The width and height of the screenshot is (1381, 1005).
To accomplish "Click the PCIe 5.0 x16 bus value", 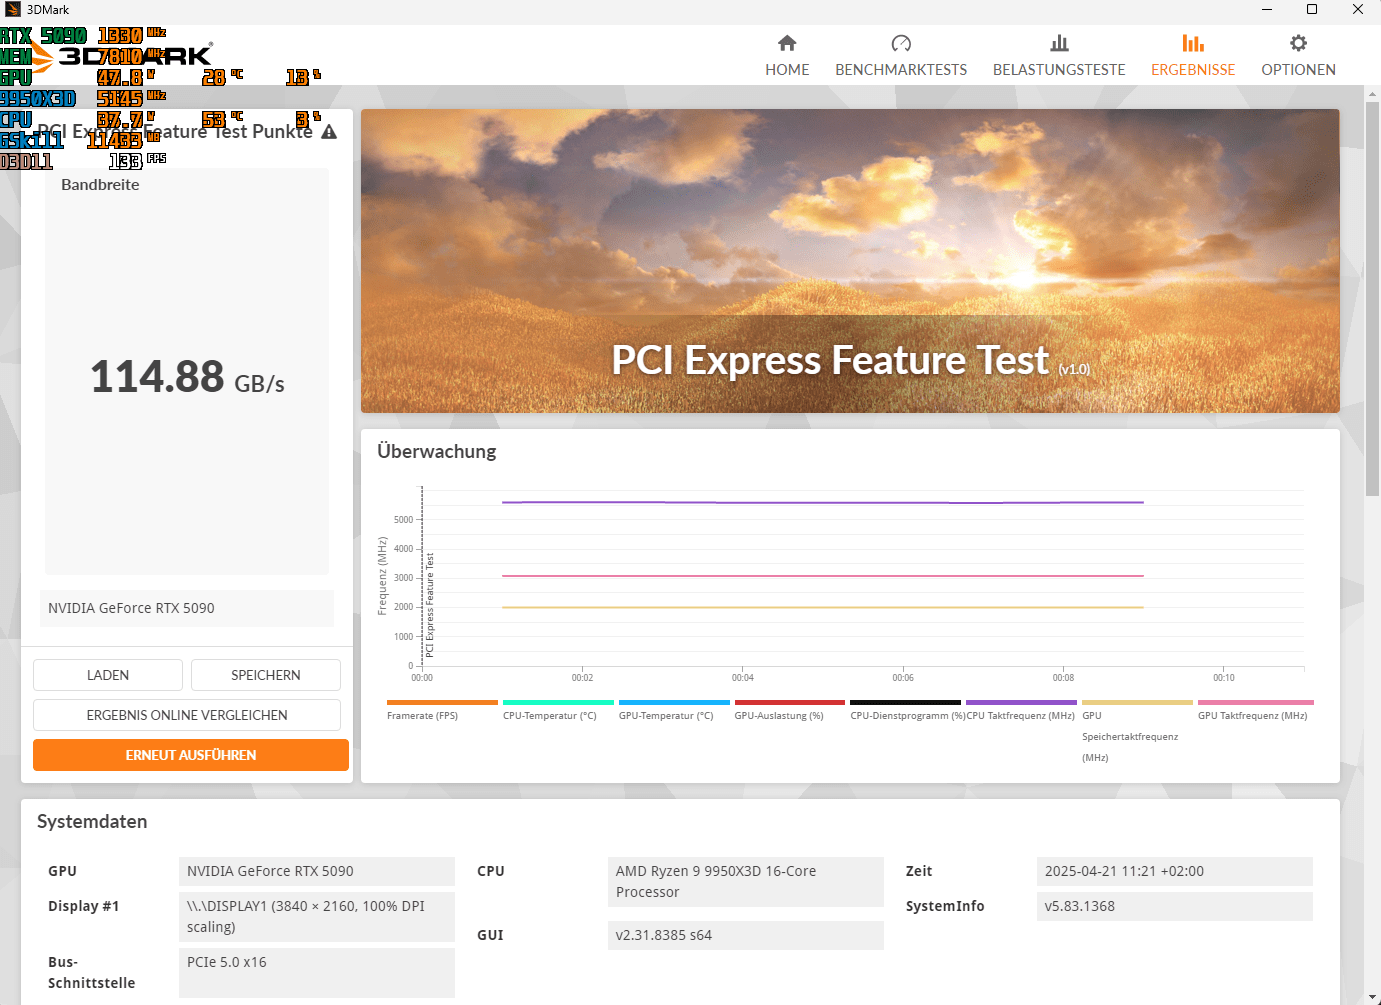I will 317,972.
